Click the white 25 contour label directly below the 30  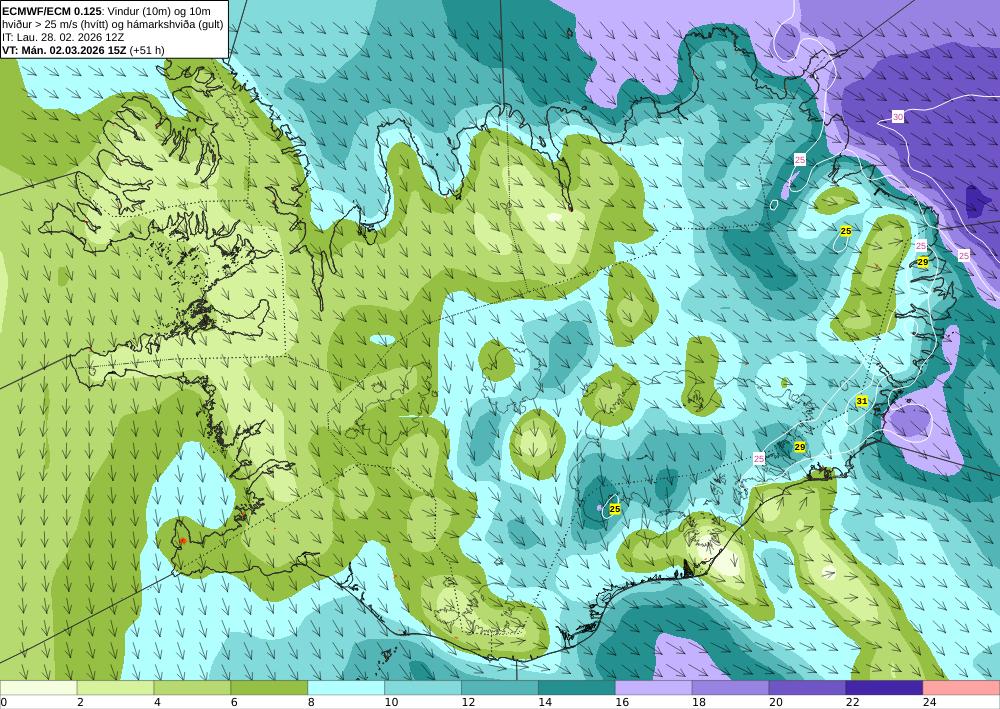[x=800, y=159]
